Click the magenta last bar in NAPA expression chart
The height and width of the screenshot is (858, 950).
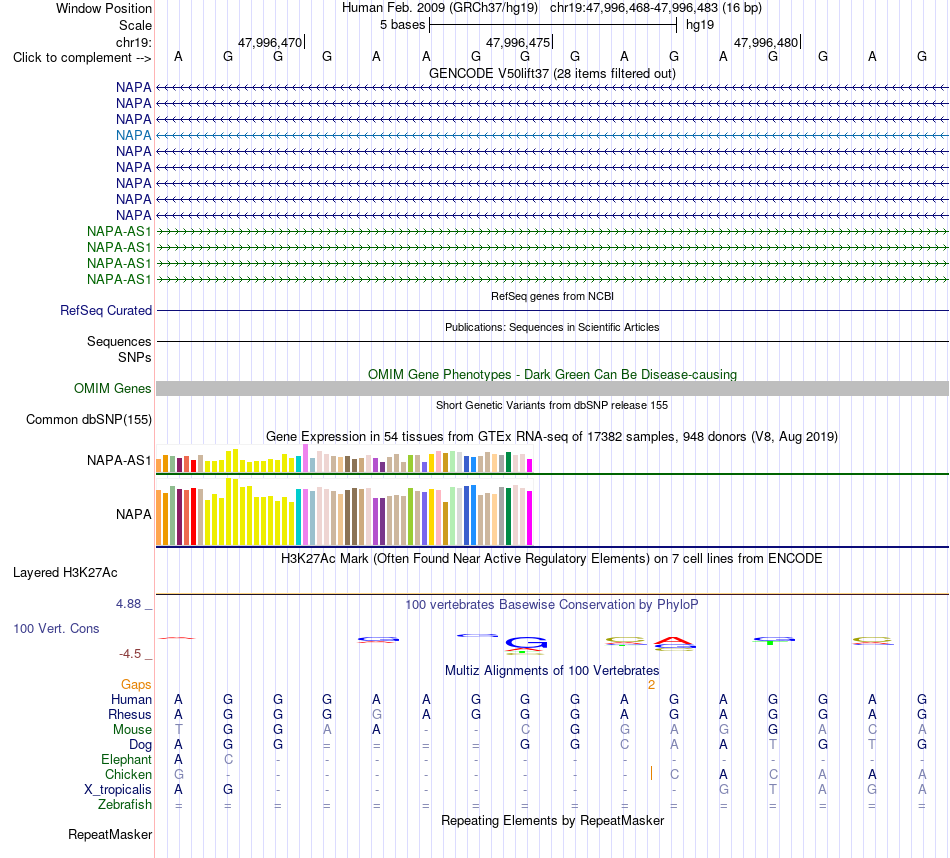click(529, 518)
